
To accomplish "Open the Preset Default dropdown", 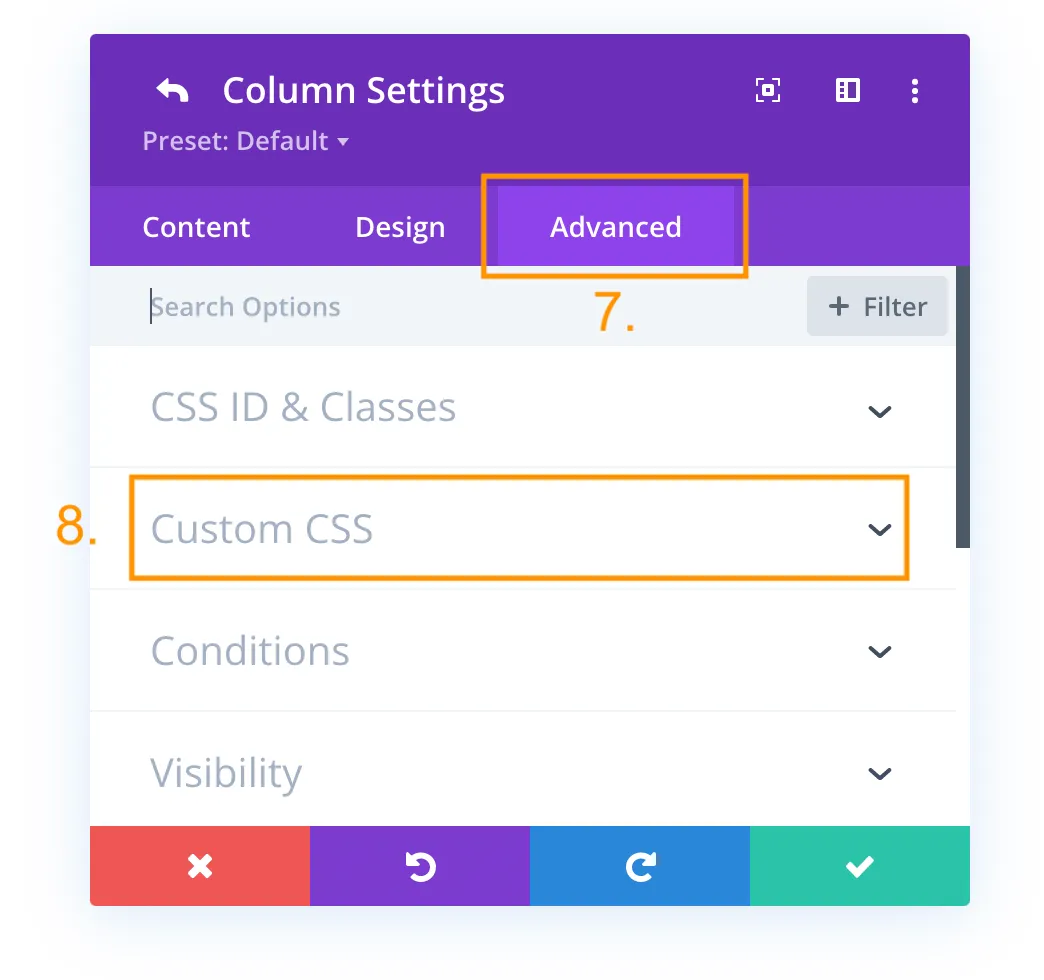I will pyautogui.click(x=245, y=141).
